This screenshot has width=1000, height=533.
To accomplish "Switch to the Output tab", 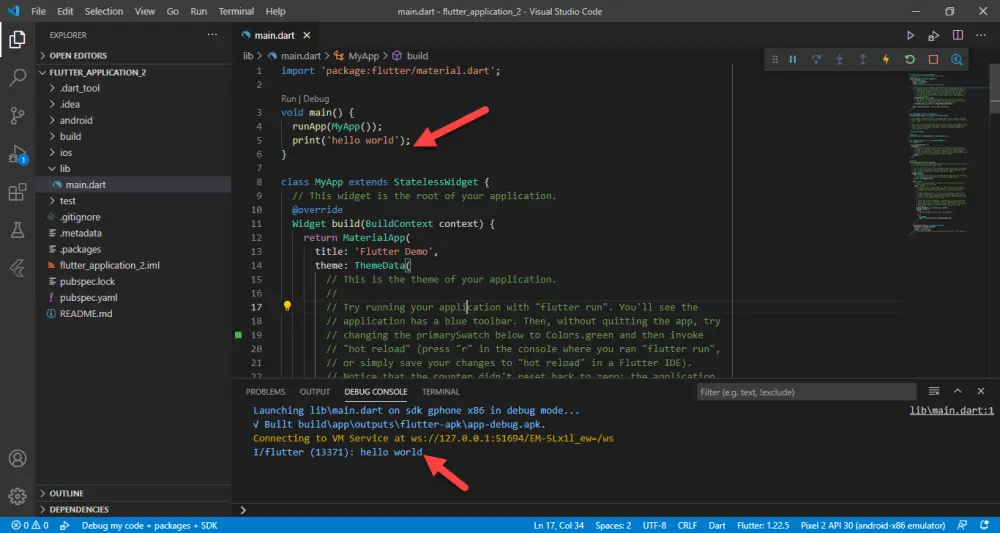I will pos(315,391).
